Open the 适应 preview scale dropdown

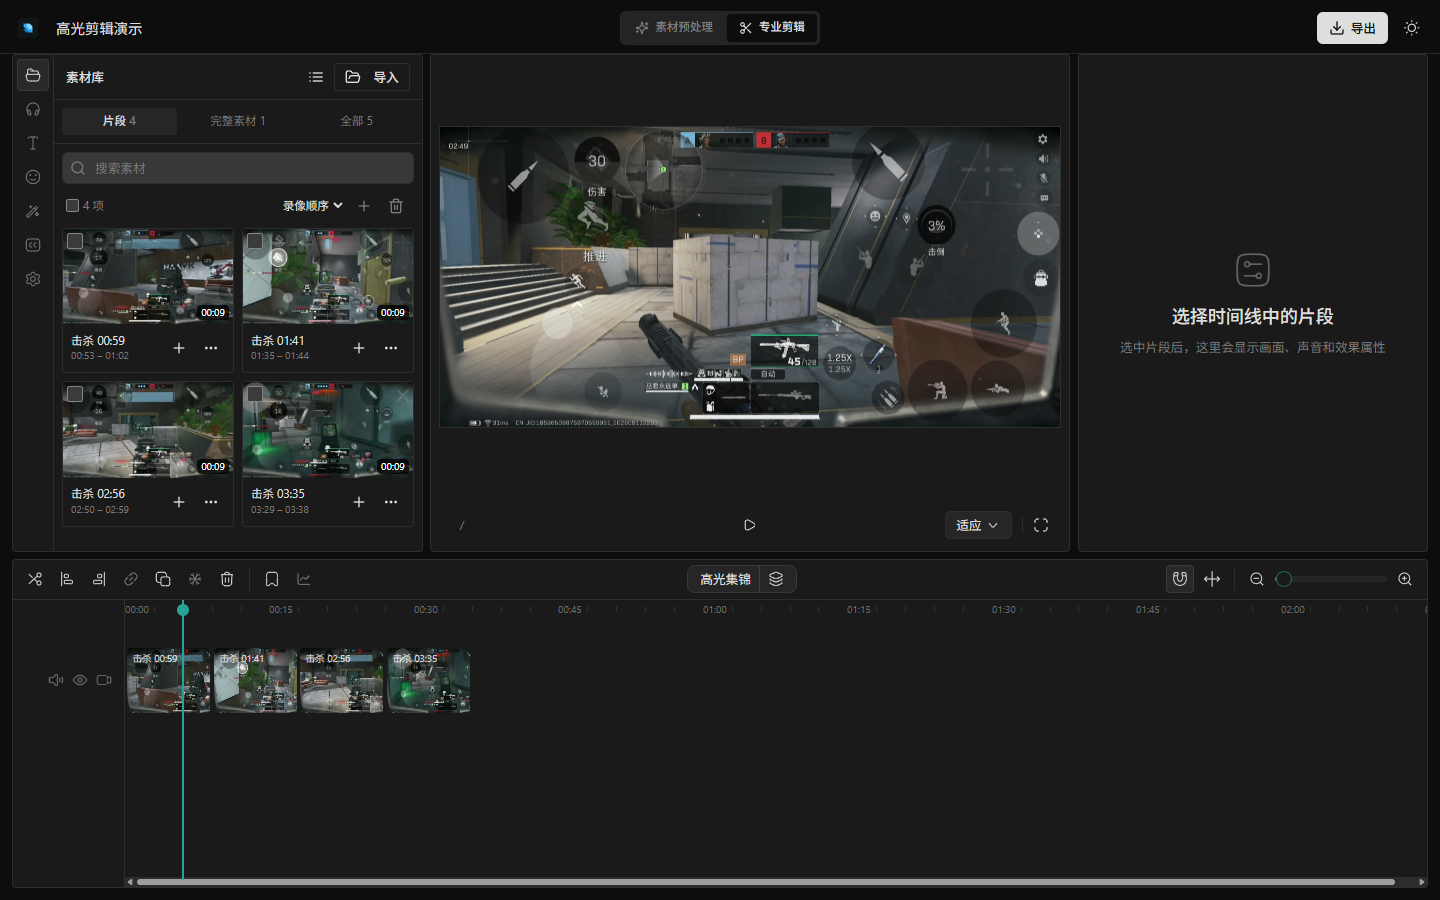point(978,525)
